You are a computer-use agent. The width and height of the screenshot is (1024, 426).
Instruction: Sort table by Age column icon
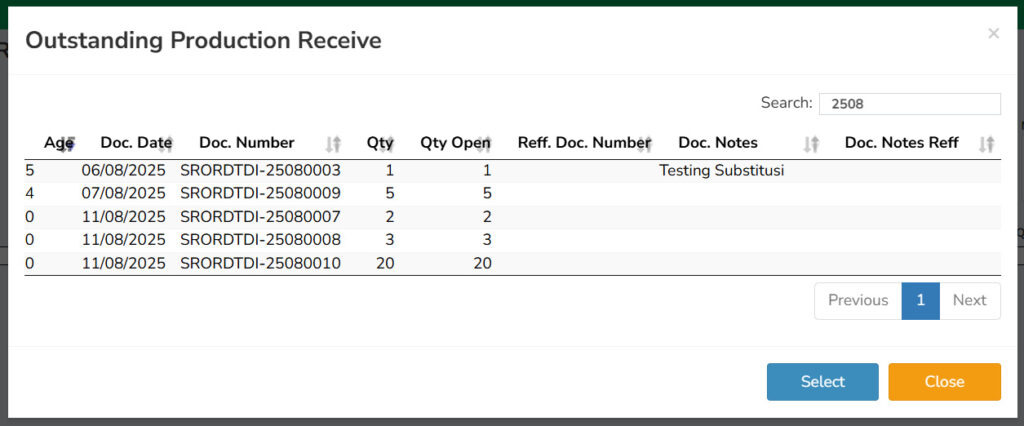[68, 144]
